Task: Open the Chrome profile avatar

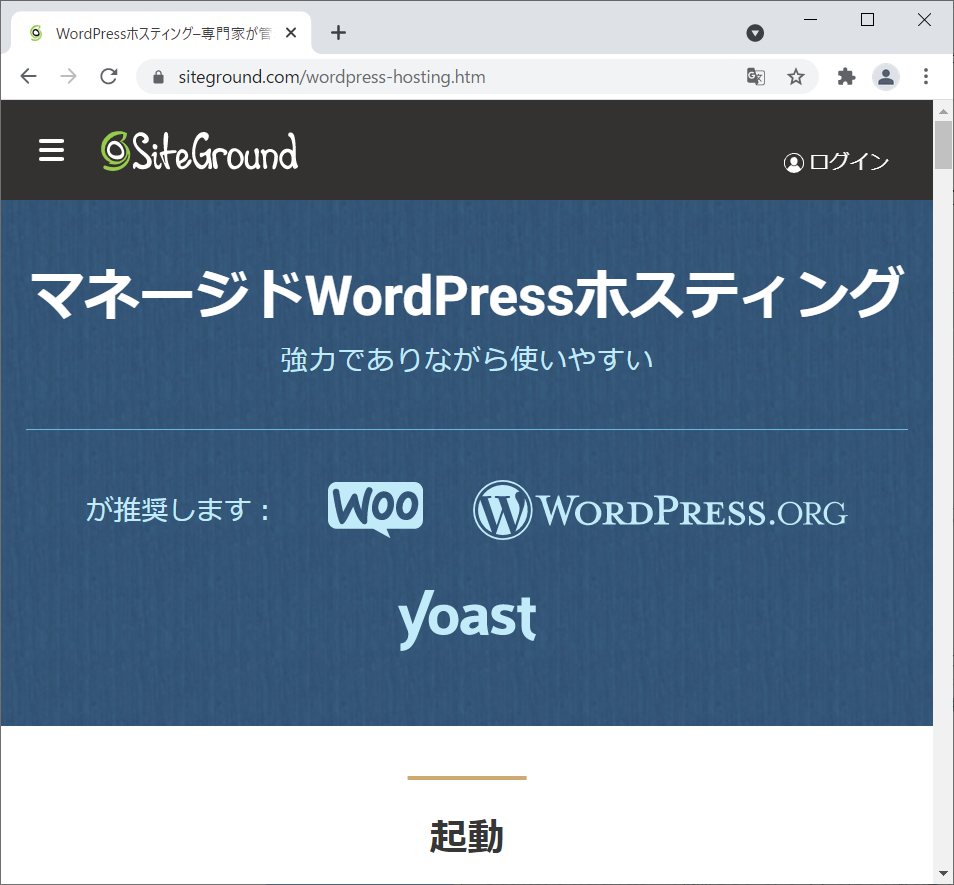Action: 885,77
